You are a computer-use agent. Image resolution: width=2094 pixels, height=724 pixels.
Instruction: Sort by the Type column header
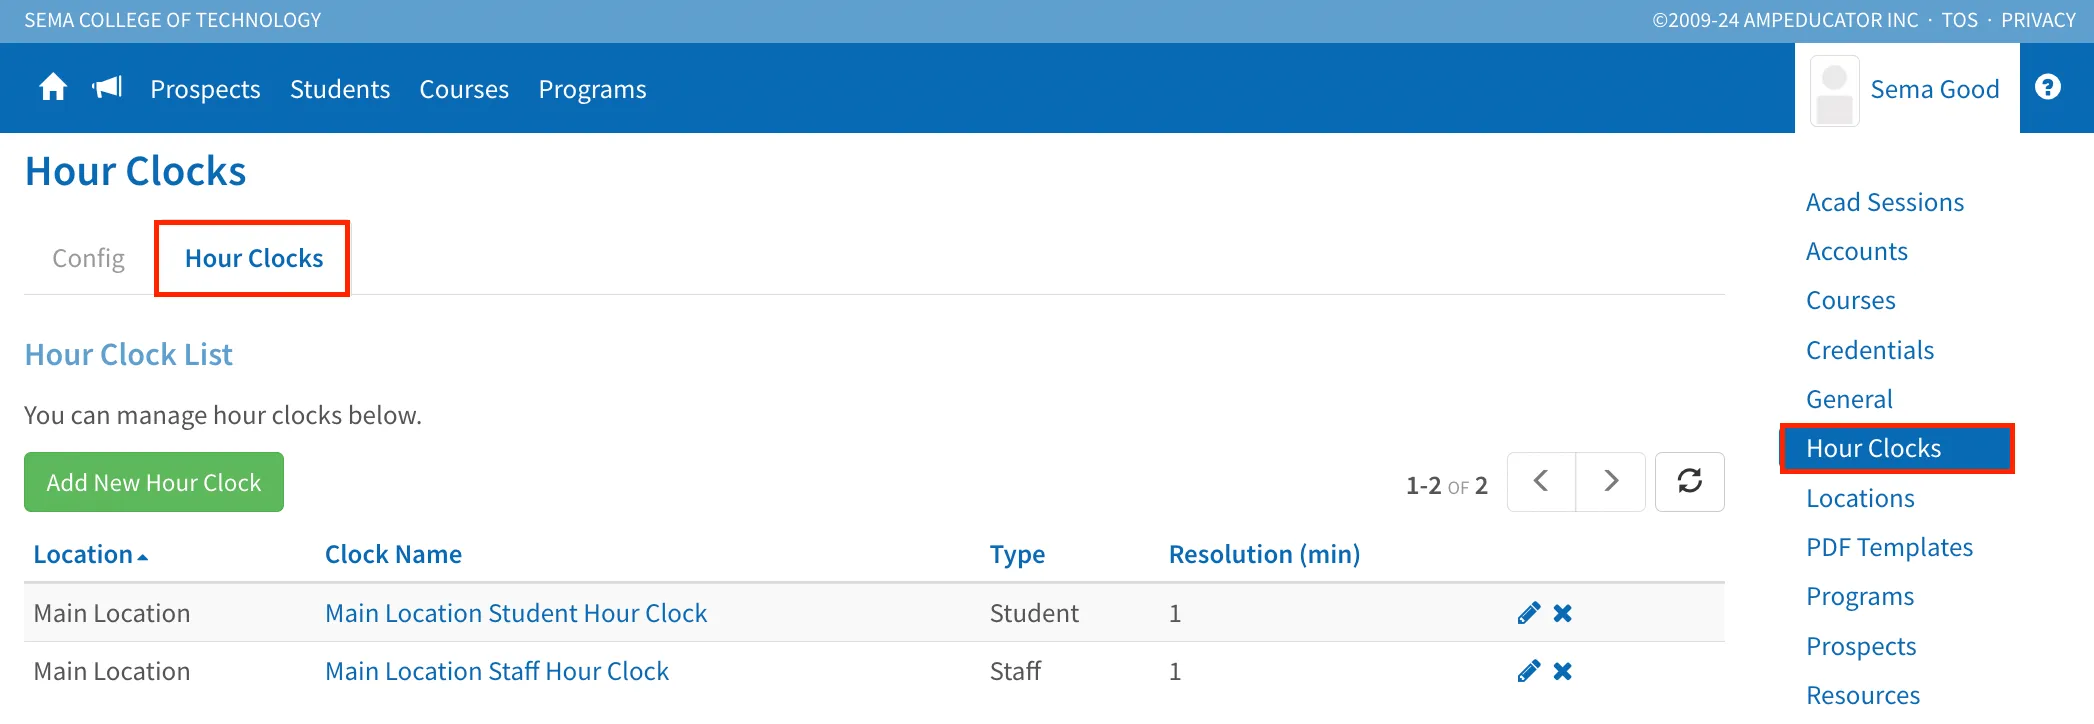pos(1017,554)
